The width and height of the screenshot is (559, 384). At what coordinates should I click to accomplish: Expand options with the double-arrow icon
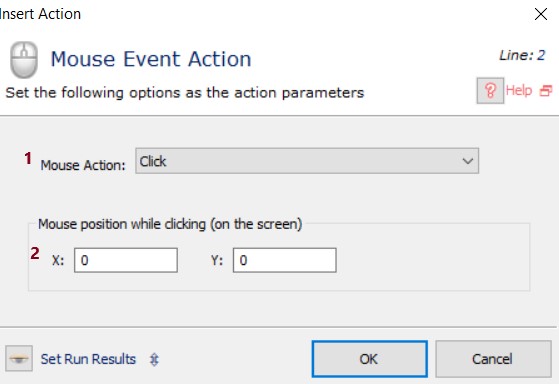pyautogui.click(x=154, y=359)
